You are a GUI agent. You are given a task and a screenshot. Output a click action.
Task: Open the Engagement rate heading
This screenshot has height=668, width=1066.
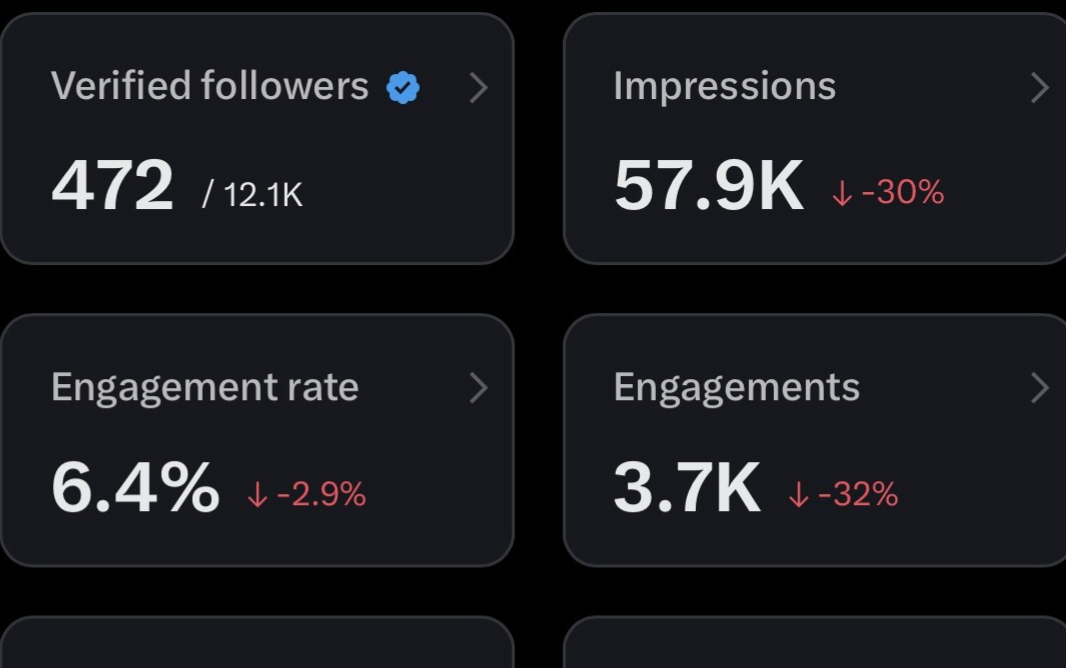[x=205, y=388]
